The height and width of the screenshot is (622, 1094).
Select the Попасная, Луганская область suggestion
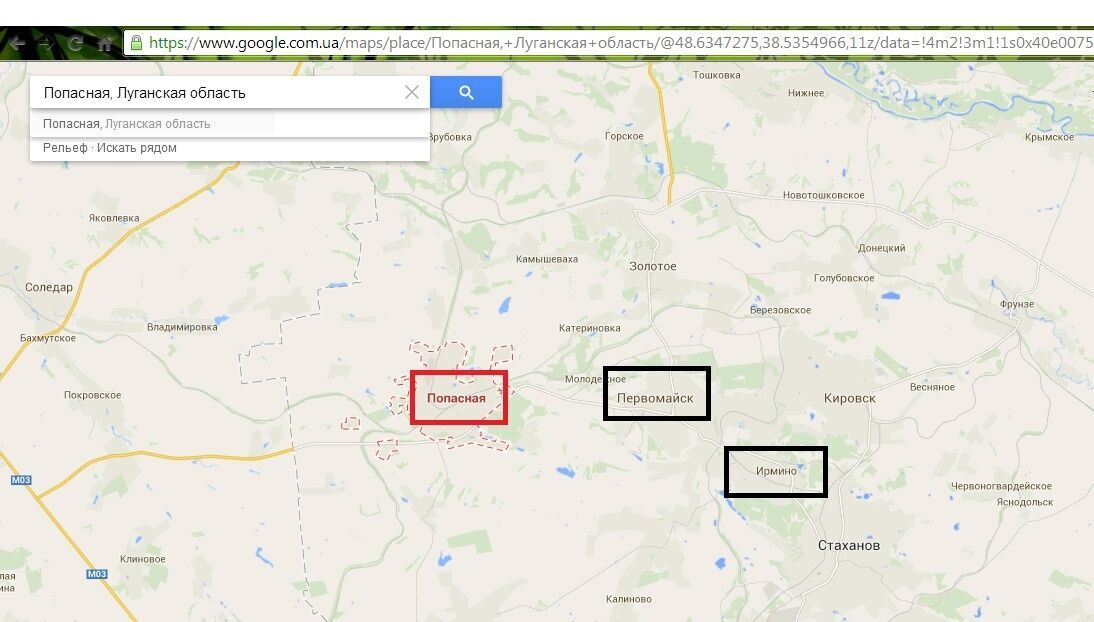click(x=126, y=124)
